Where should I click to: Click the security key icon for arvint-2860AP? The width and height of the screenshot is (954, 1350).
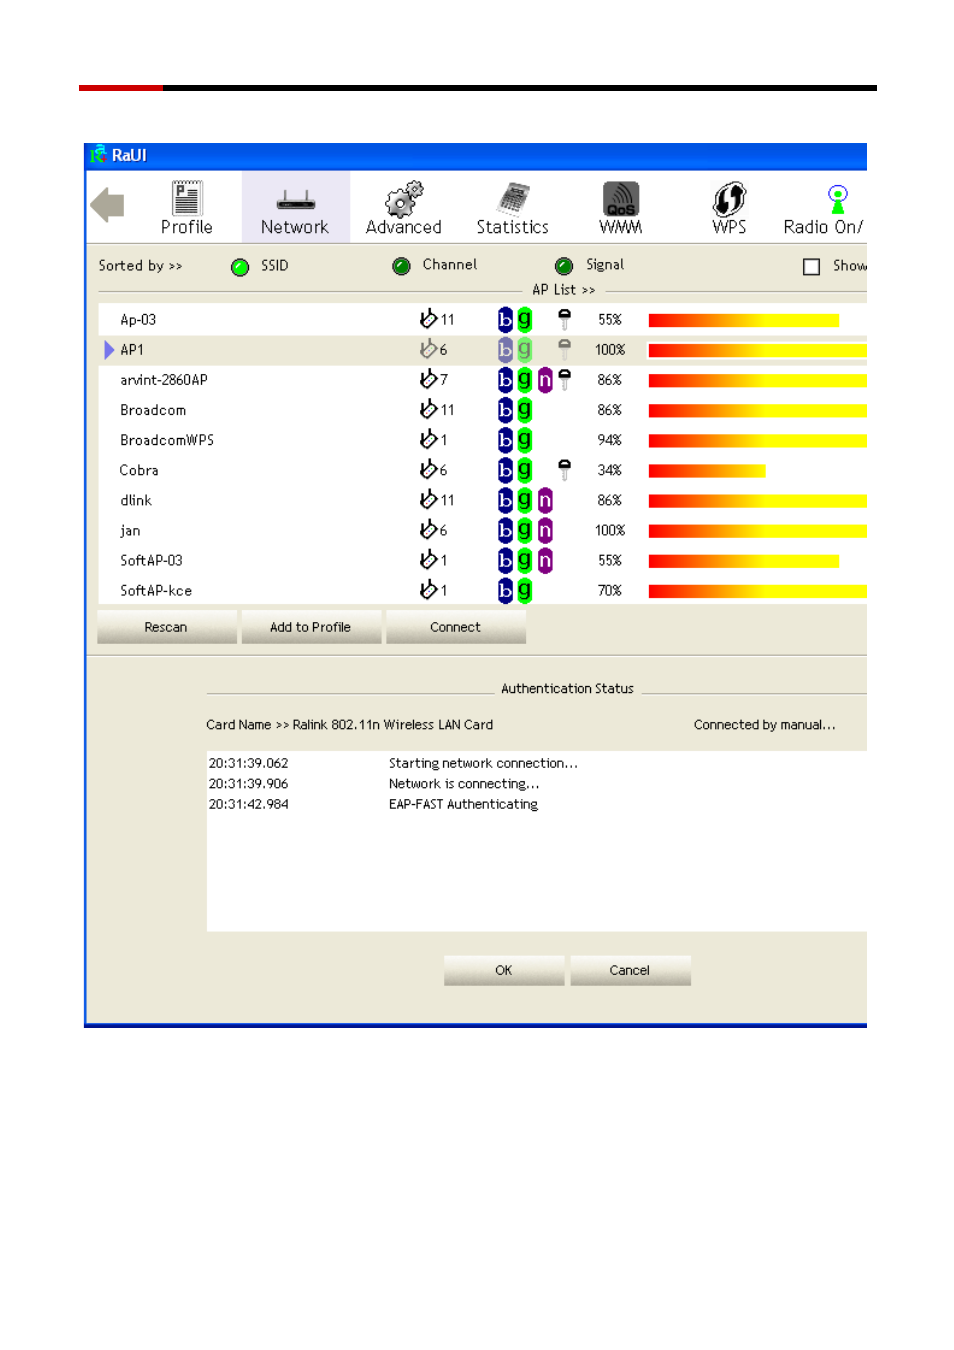click(564, 379)
